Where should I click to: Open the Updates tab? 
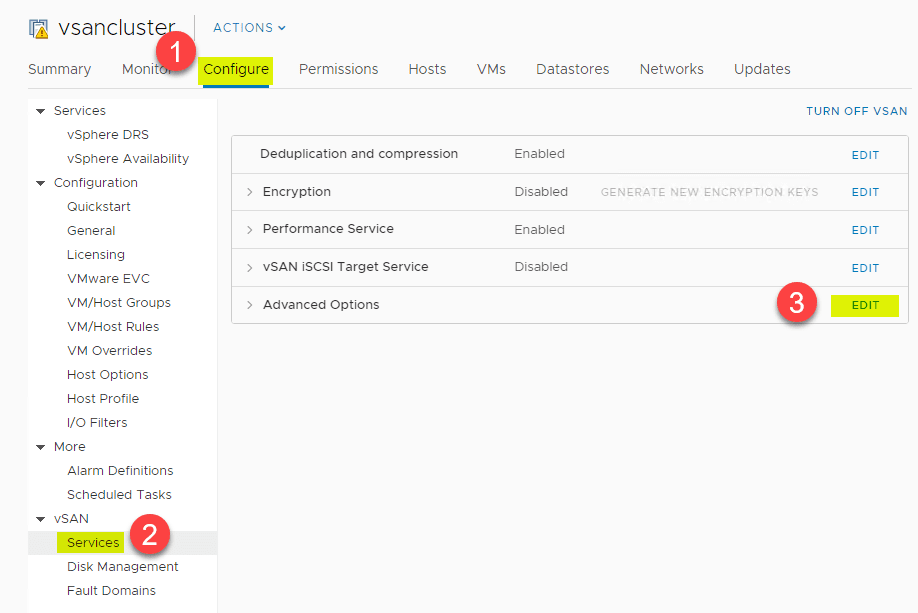point(762,69)
